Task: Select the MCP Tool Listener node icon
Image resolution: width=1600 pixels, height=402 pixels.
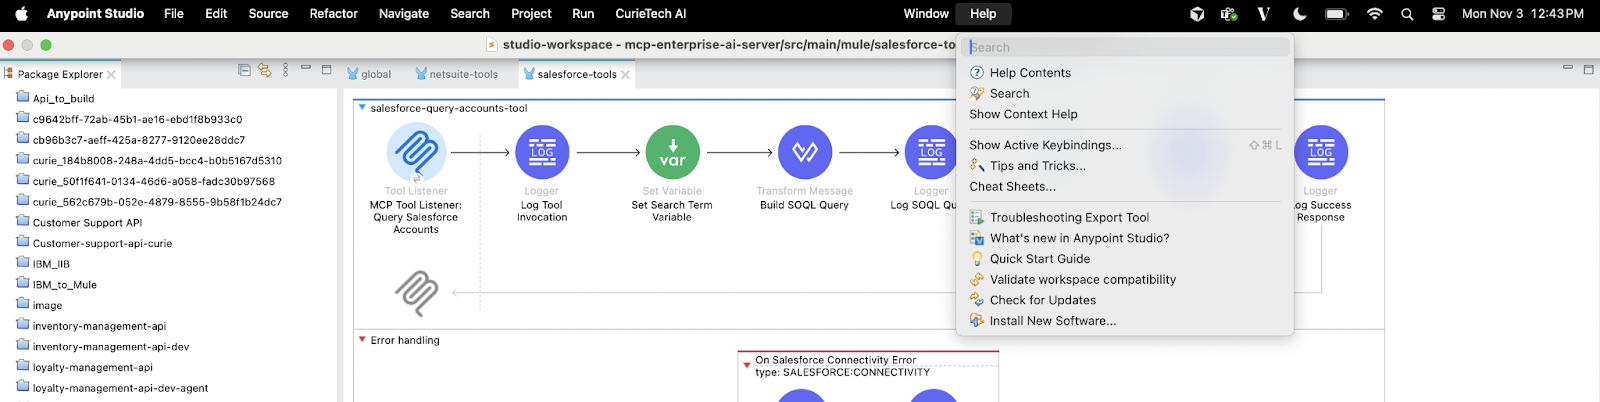Action: pyautogui.click(x=416, y=152)
